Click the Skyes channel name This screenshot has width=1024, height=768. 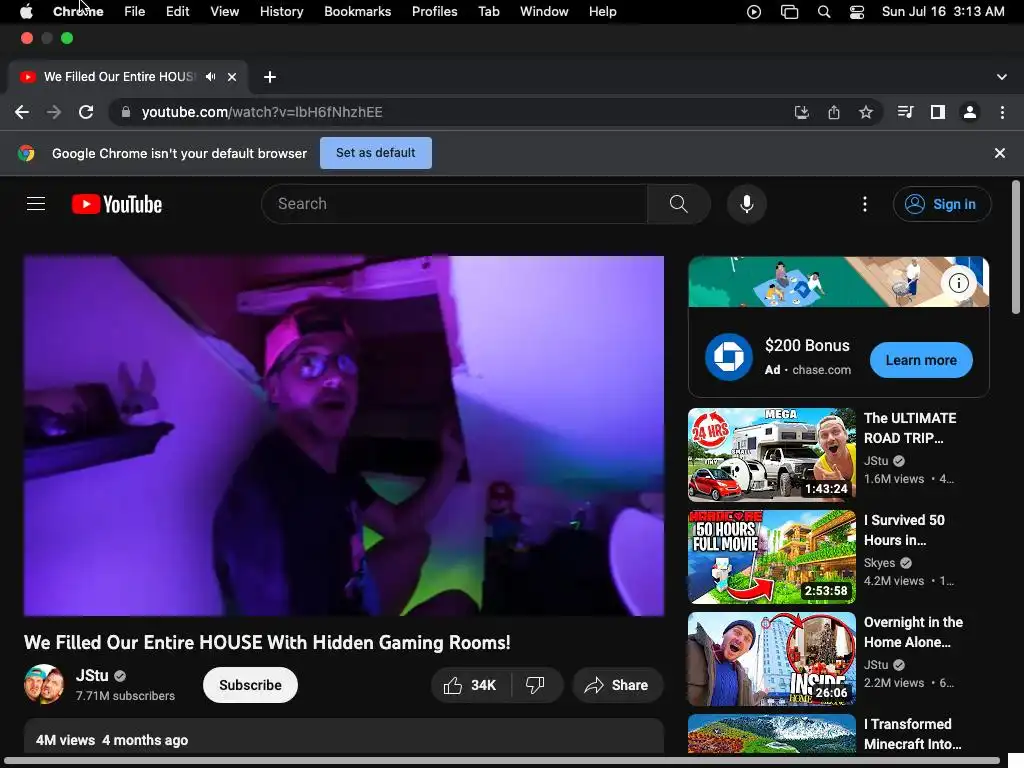point(879,563)
